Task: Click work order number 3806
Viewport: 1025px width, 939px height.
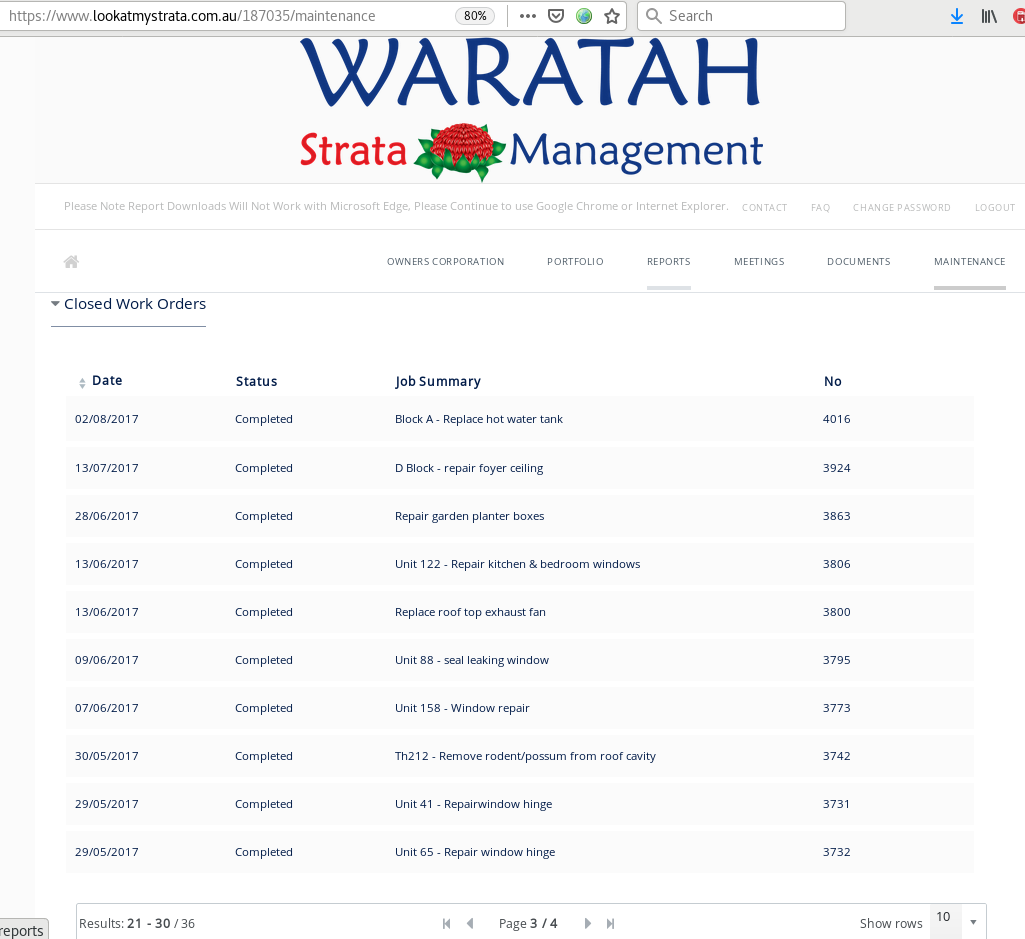Action: [x=837, y=564]
